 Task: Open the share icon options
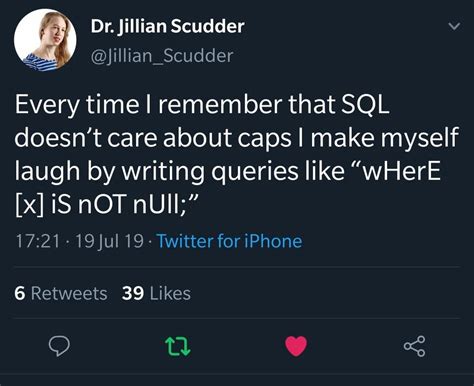click(x=415, y=346)
